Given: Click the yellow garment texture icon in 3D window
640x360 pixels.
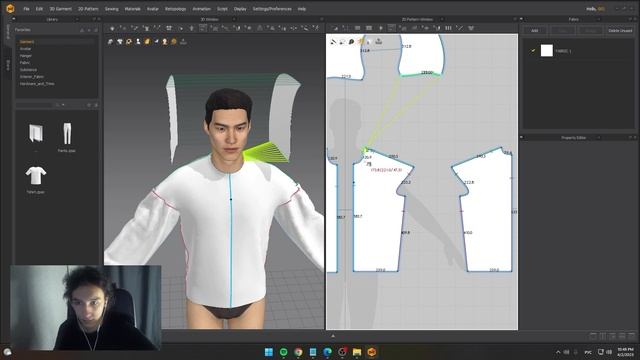Looking at the screenshot, I should point(147,42).
